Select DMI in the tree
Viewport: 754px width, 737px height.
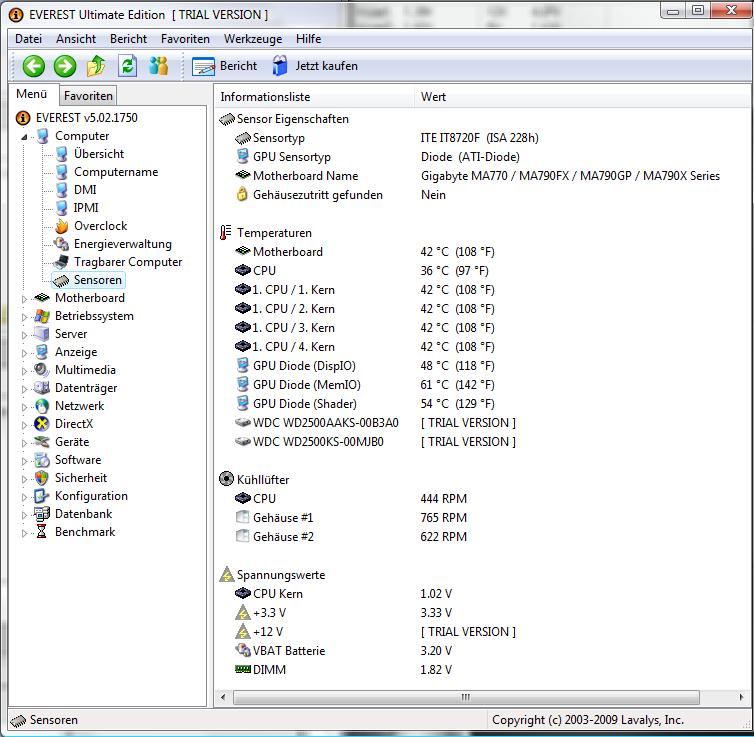[x=85, y=190]
